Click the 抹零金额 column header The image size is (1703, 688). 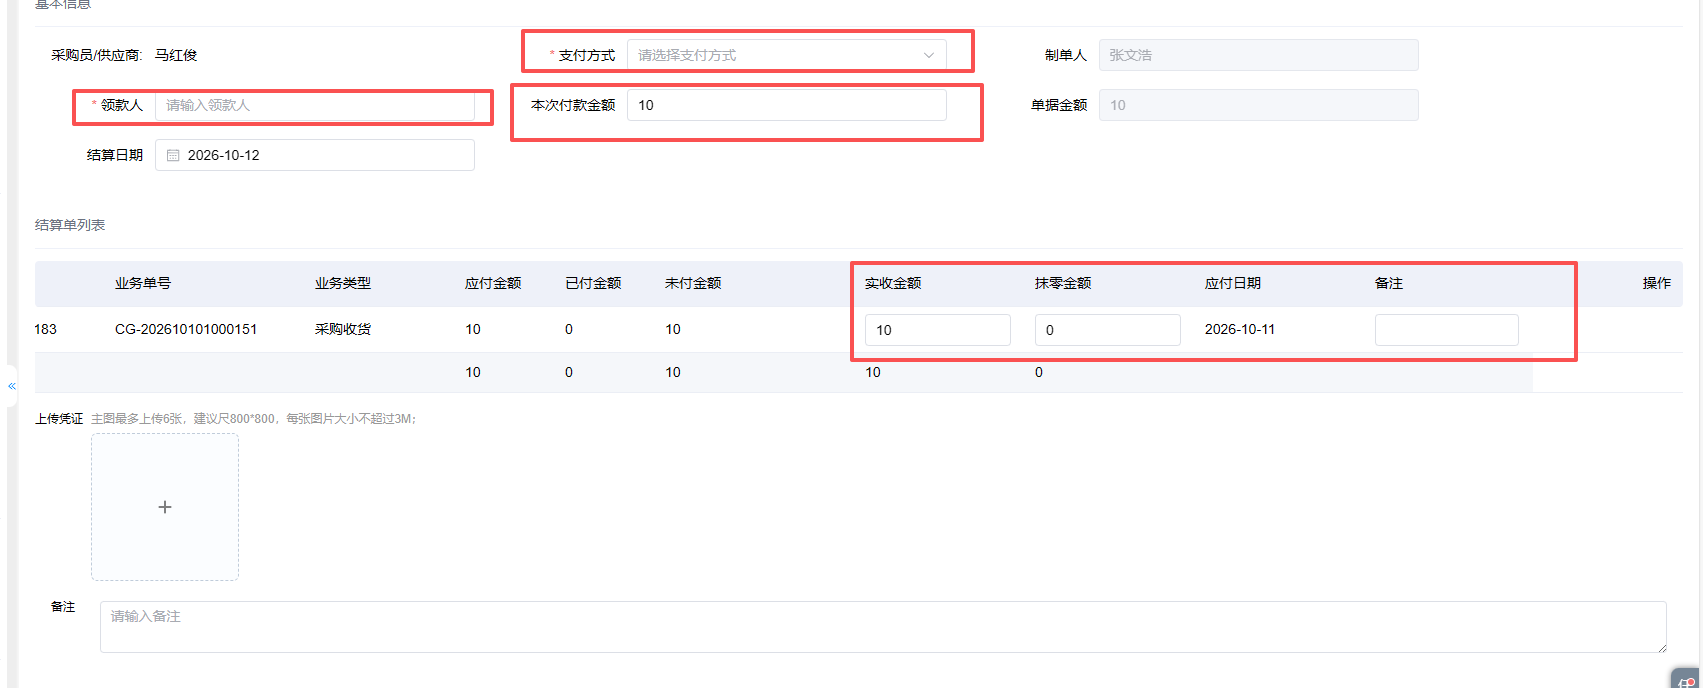coord(1063,283)
